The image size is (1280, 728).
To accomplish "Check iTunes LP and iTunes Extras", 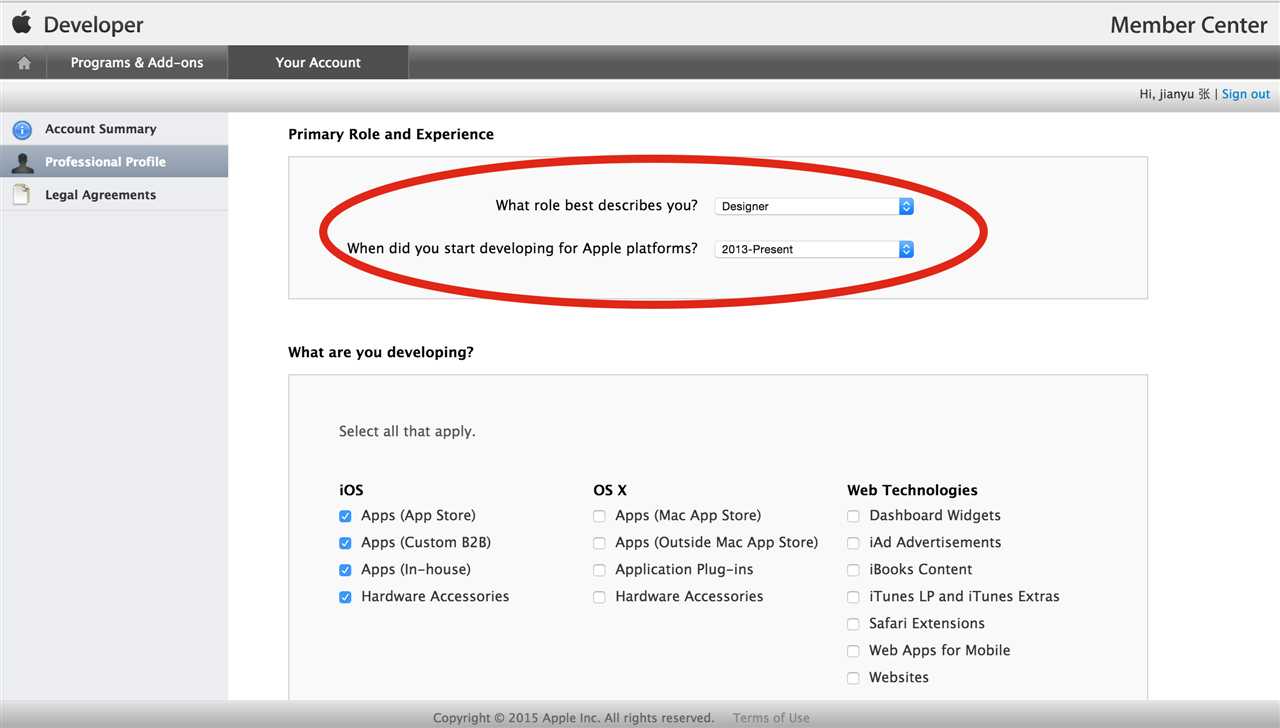I will point(853,597).
